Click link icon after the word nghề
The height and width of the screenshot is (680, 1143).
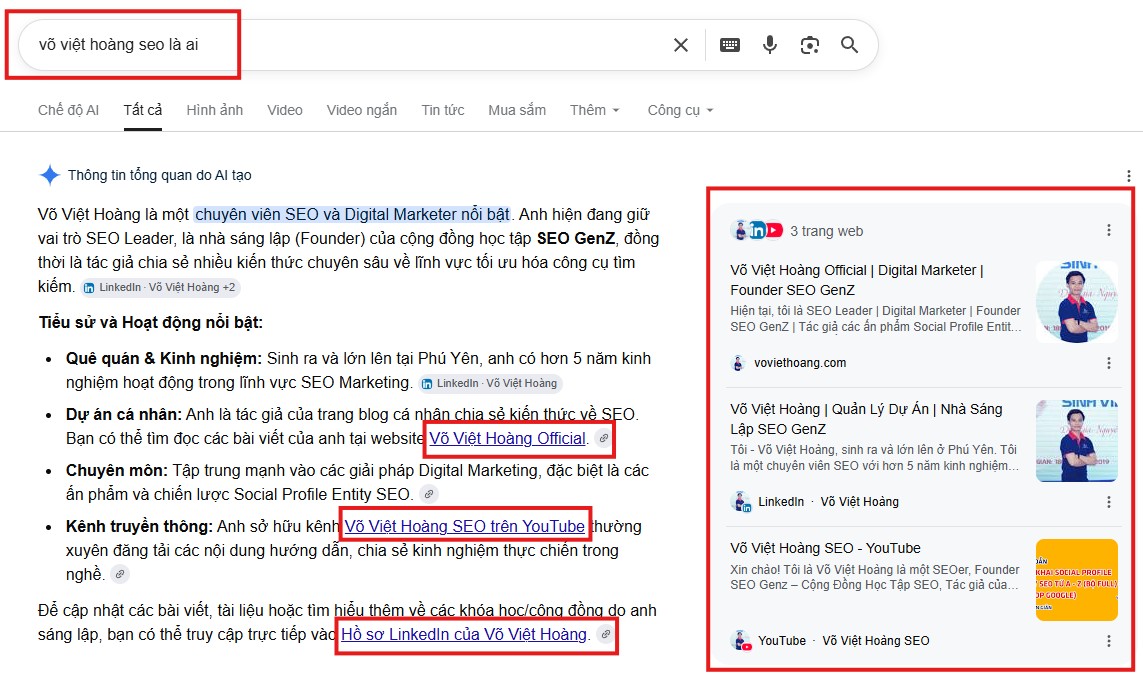(x=120, y=574)
